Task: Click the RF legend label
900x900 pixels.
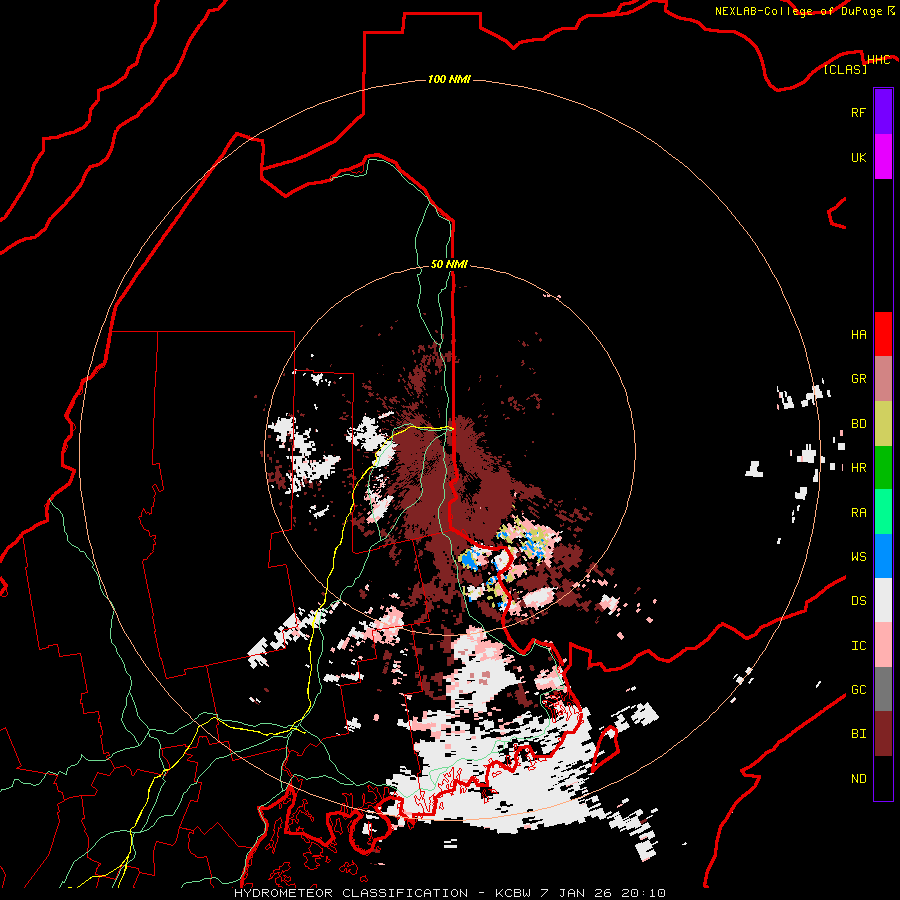Action: tap(858, 112)
